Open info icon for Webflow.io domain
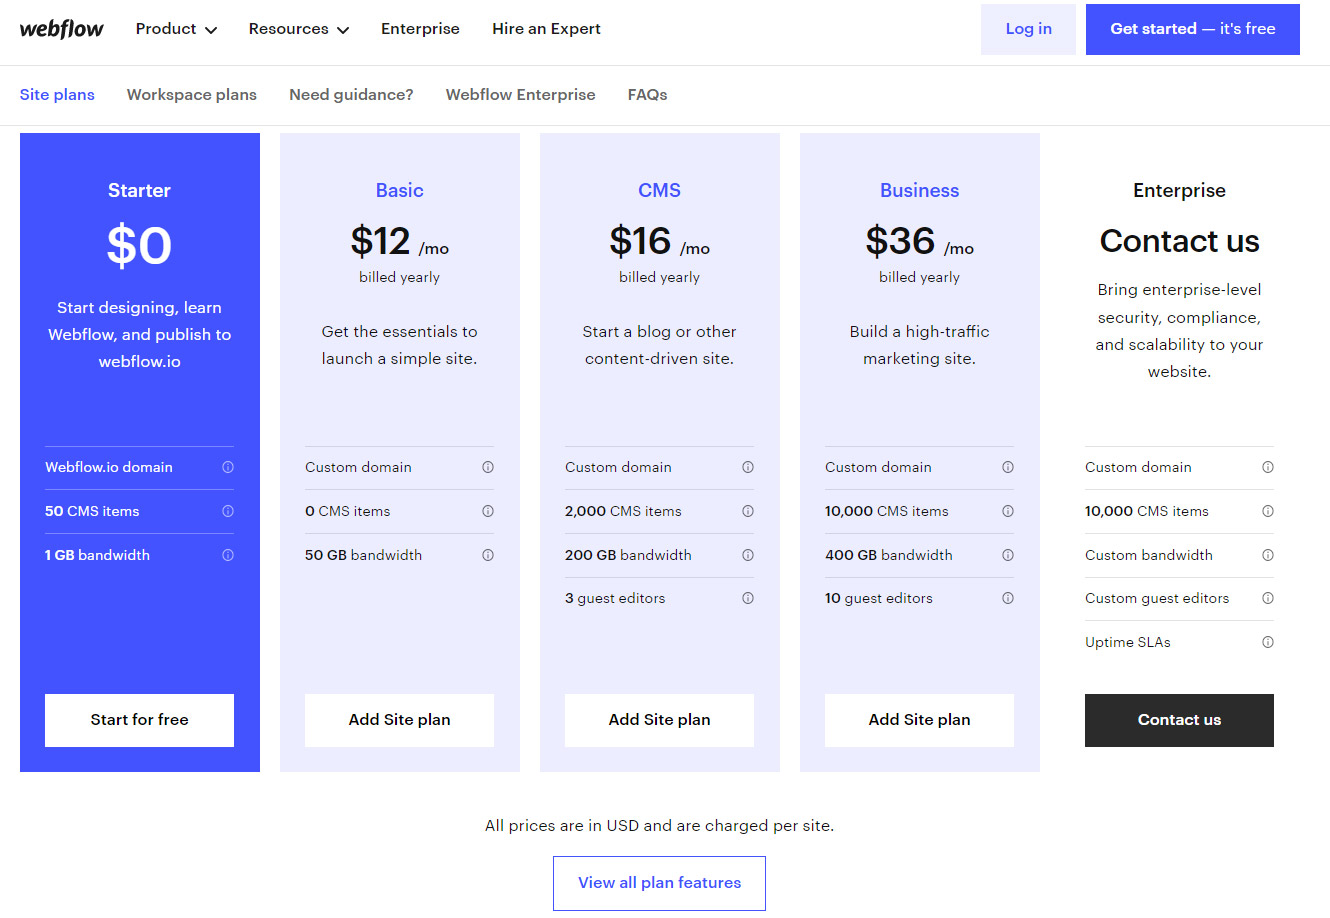 (x=228, y=467)
